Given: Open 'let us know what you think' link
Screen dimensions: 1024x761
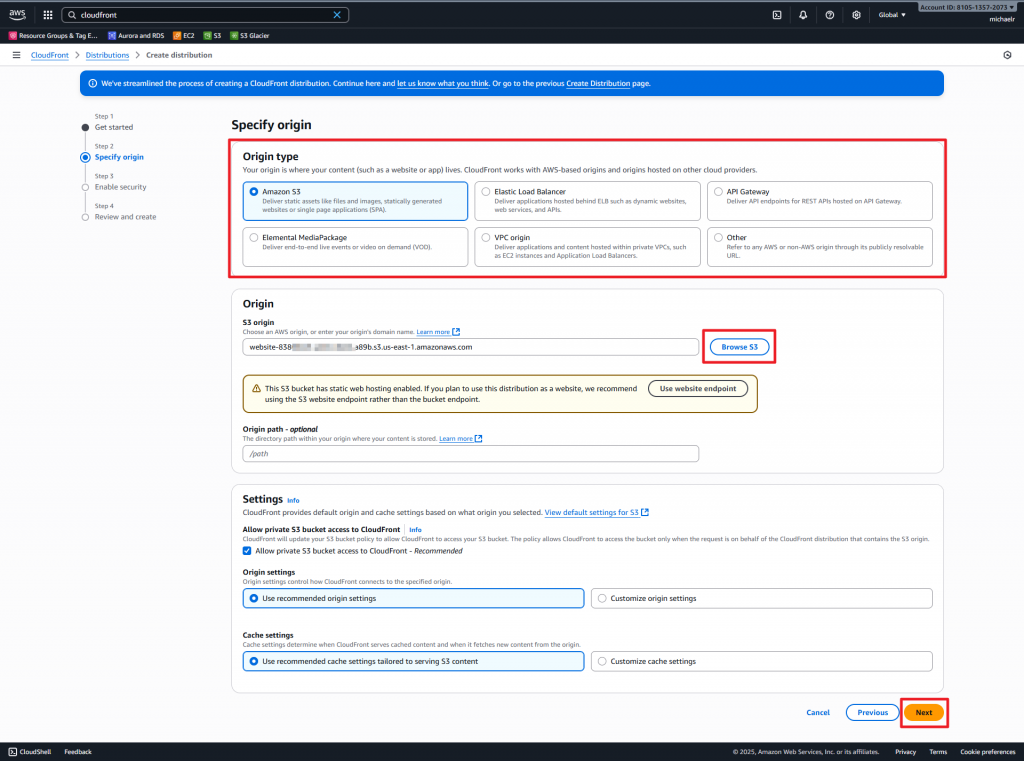Looking at the screenshot, I should tap(443, 83).
